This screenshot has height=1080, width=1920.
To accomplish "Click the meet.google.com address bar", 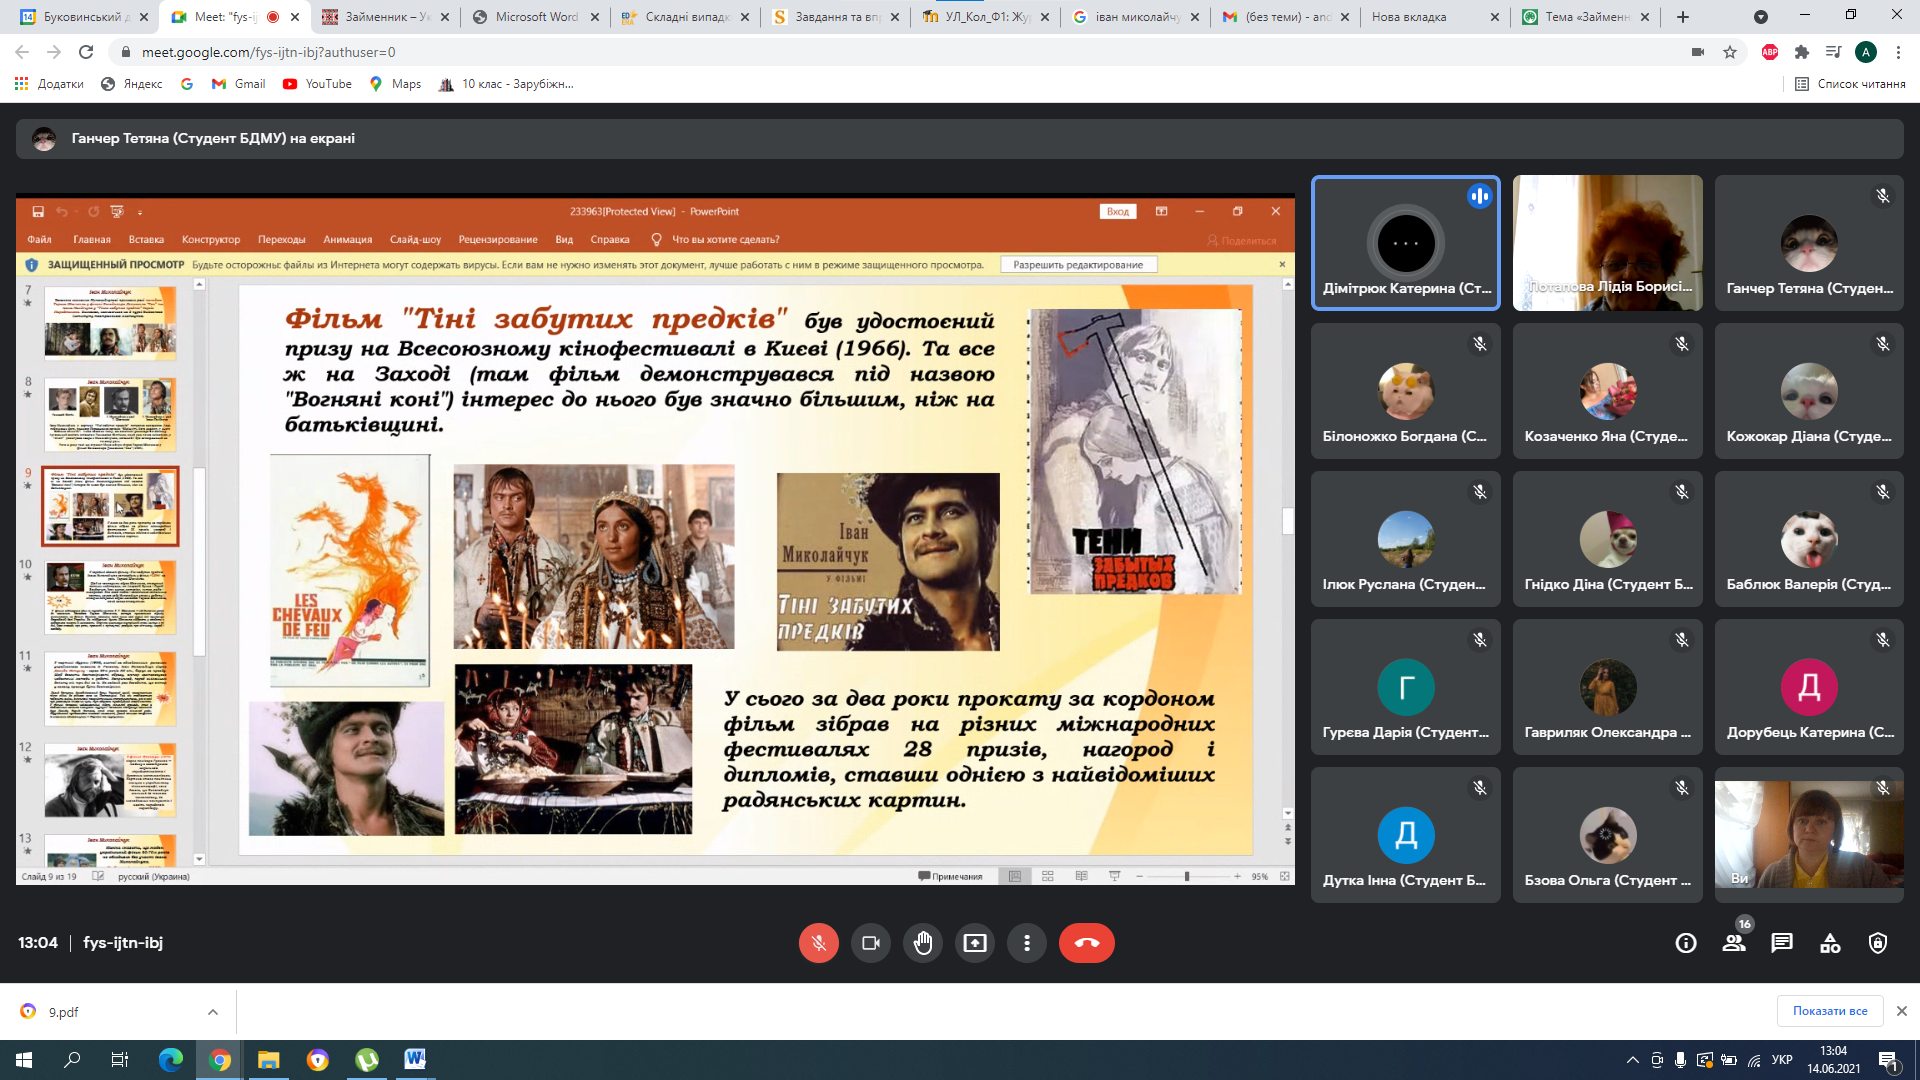I will tap(900, 52).
